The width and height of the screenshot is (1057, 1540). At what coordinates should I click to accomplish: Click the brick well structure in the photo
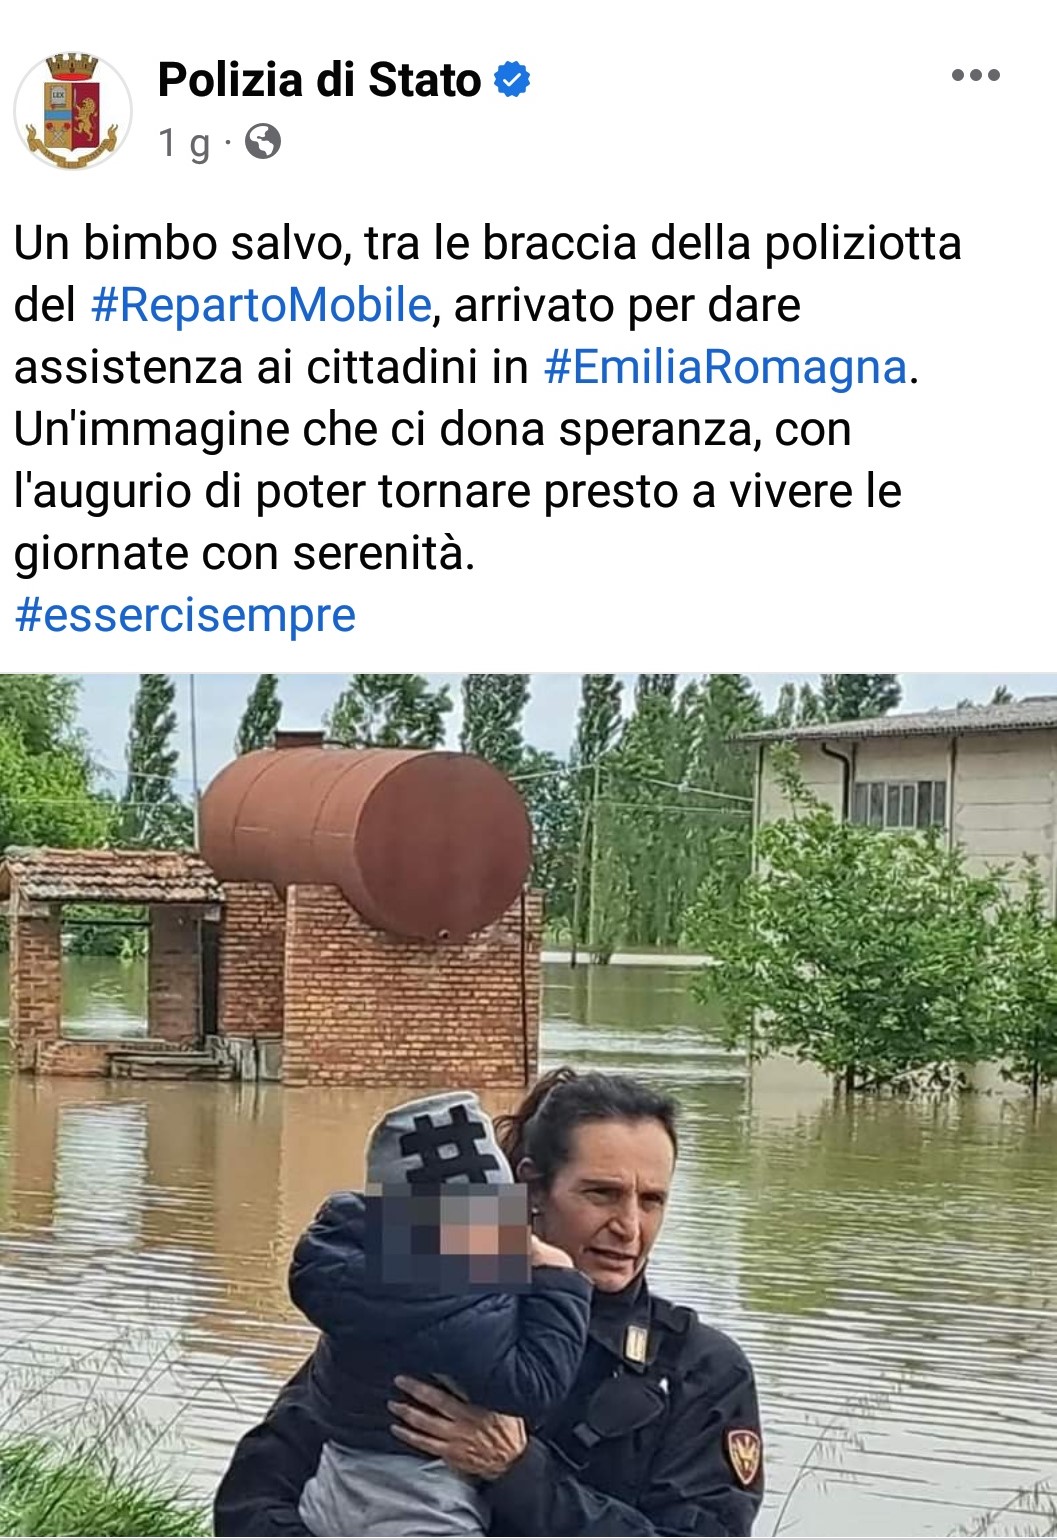[x=110, y=960]
